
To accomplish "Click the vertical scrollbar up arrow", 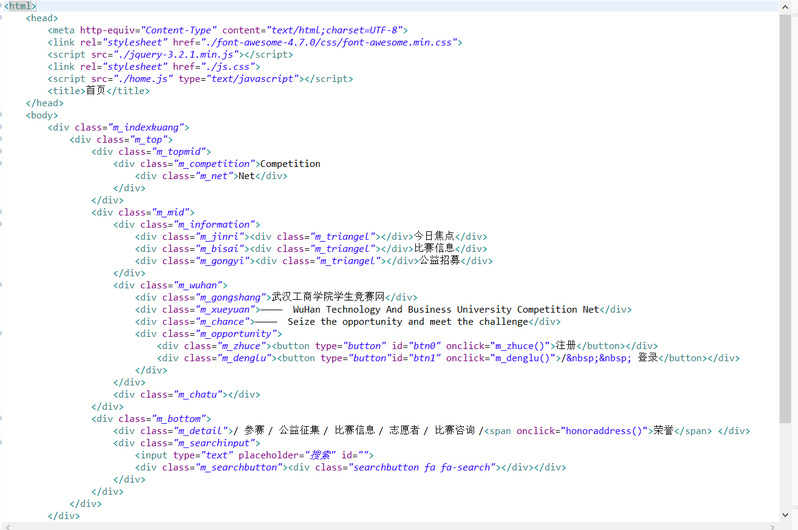I will pos(785,6).
